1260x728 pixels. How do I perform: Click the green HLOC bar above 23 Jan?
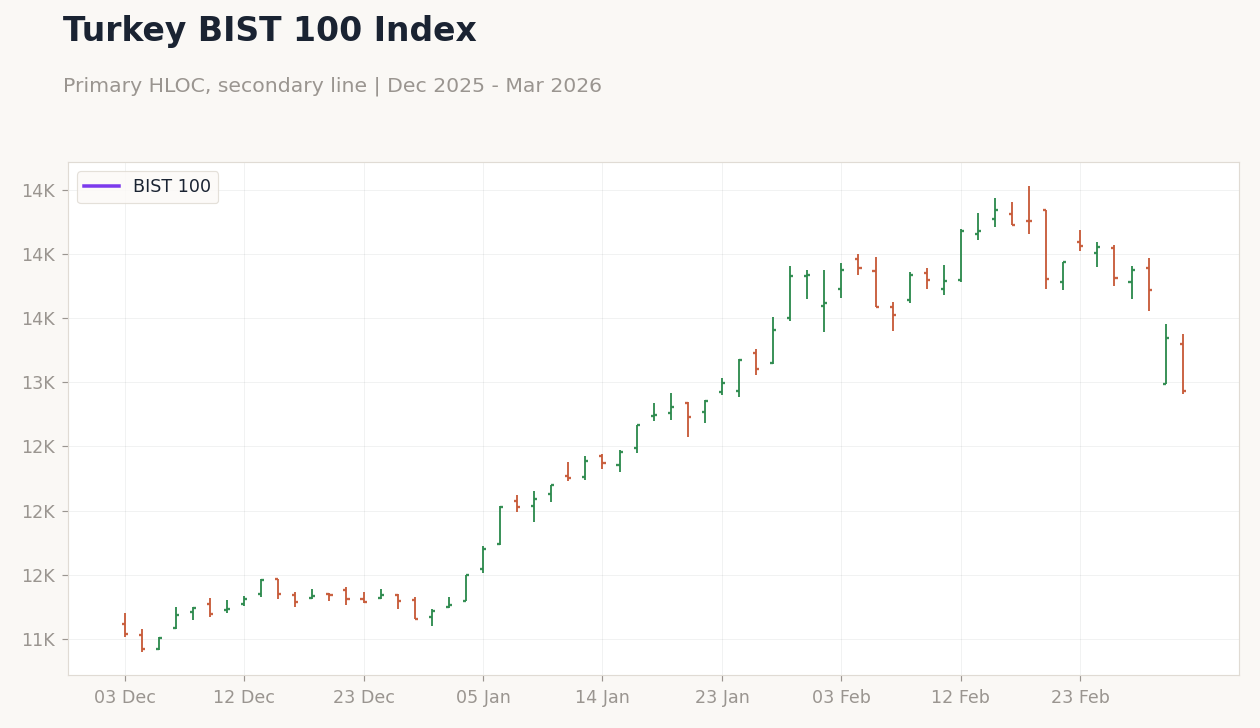point(722,386)
